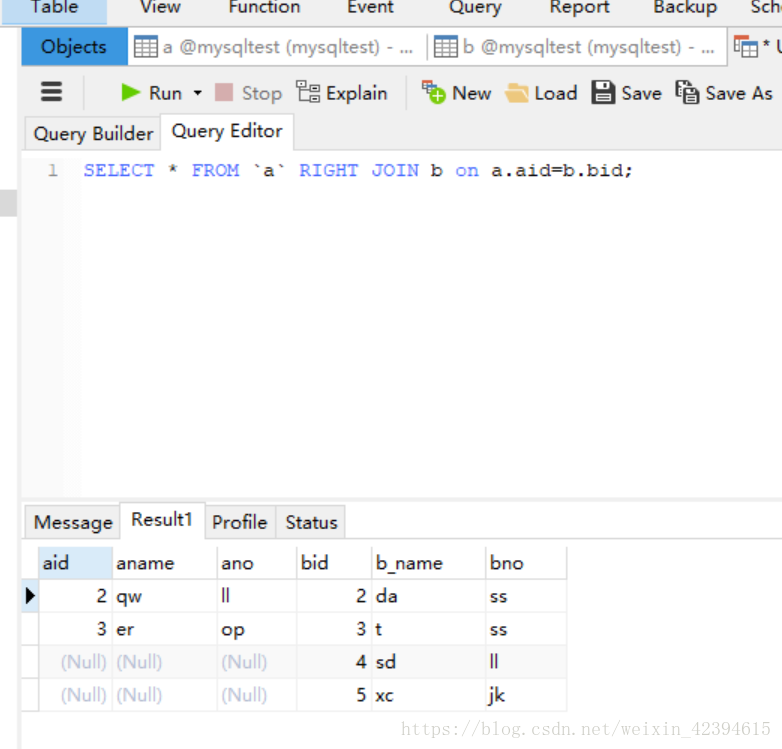This screenshot has width=782, height=749.
Task: Click the aid cell with value 3
Action: pyautogui.click(x=75, y=629)
